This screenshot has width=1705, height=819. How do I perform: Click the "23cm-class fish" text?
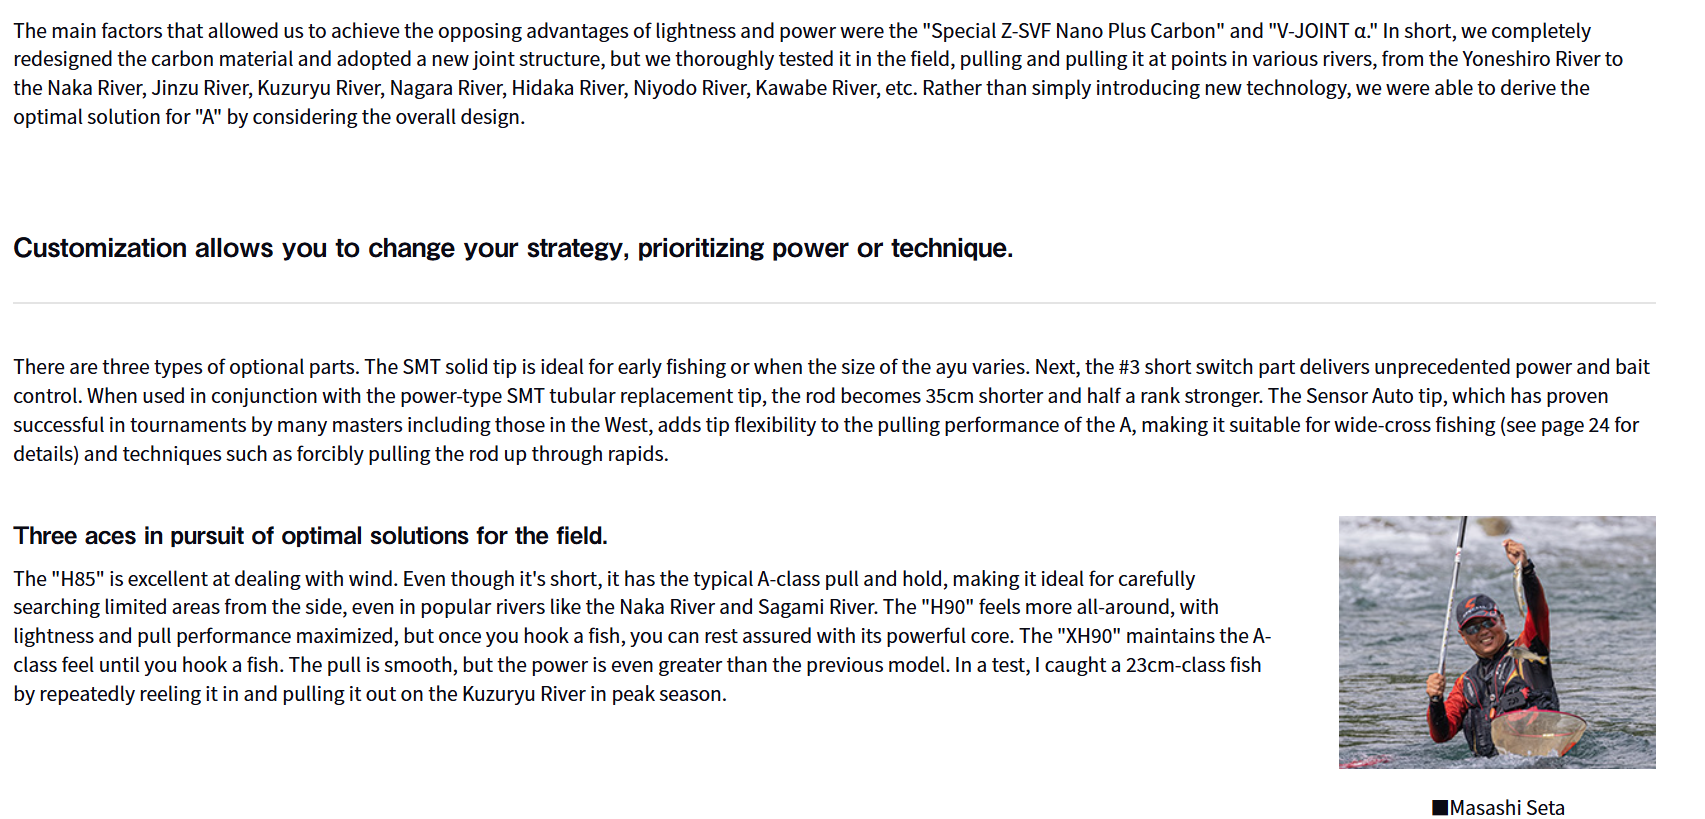pyautogui.click(x=1193, y=665)
